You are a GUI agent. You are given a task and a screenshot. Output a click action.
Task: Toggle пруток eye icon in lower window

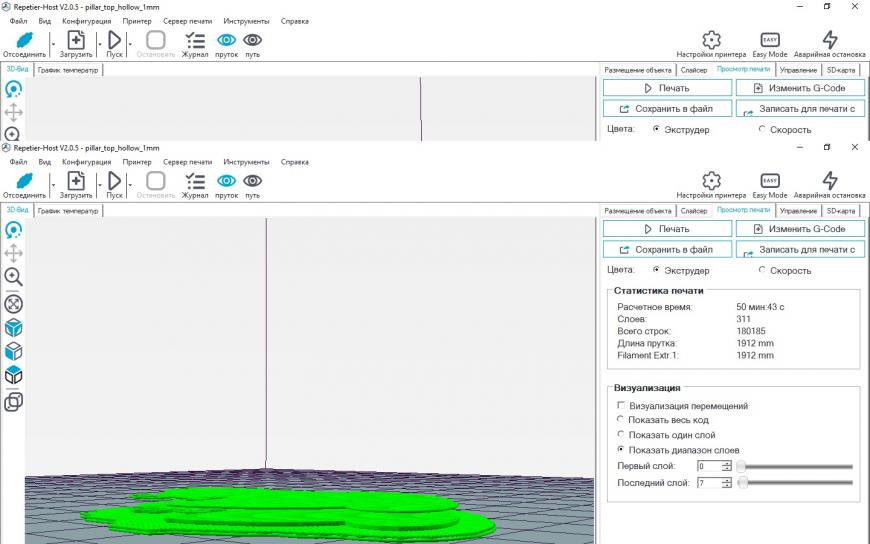click(226, 181)
